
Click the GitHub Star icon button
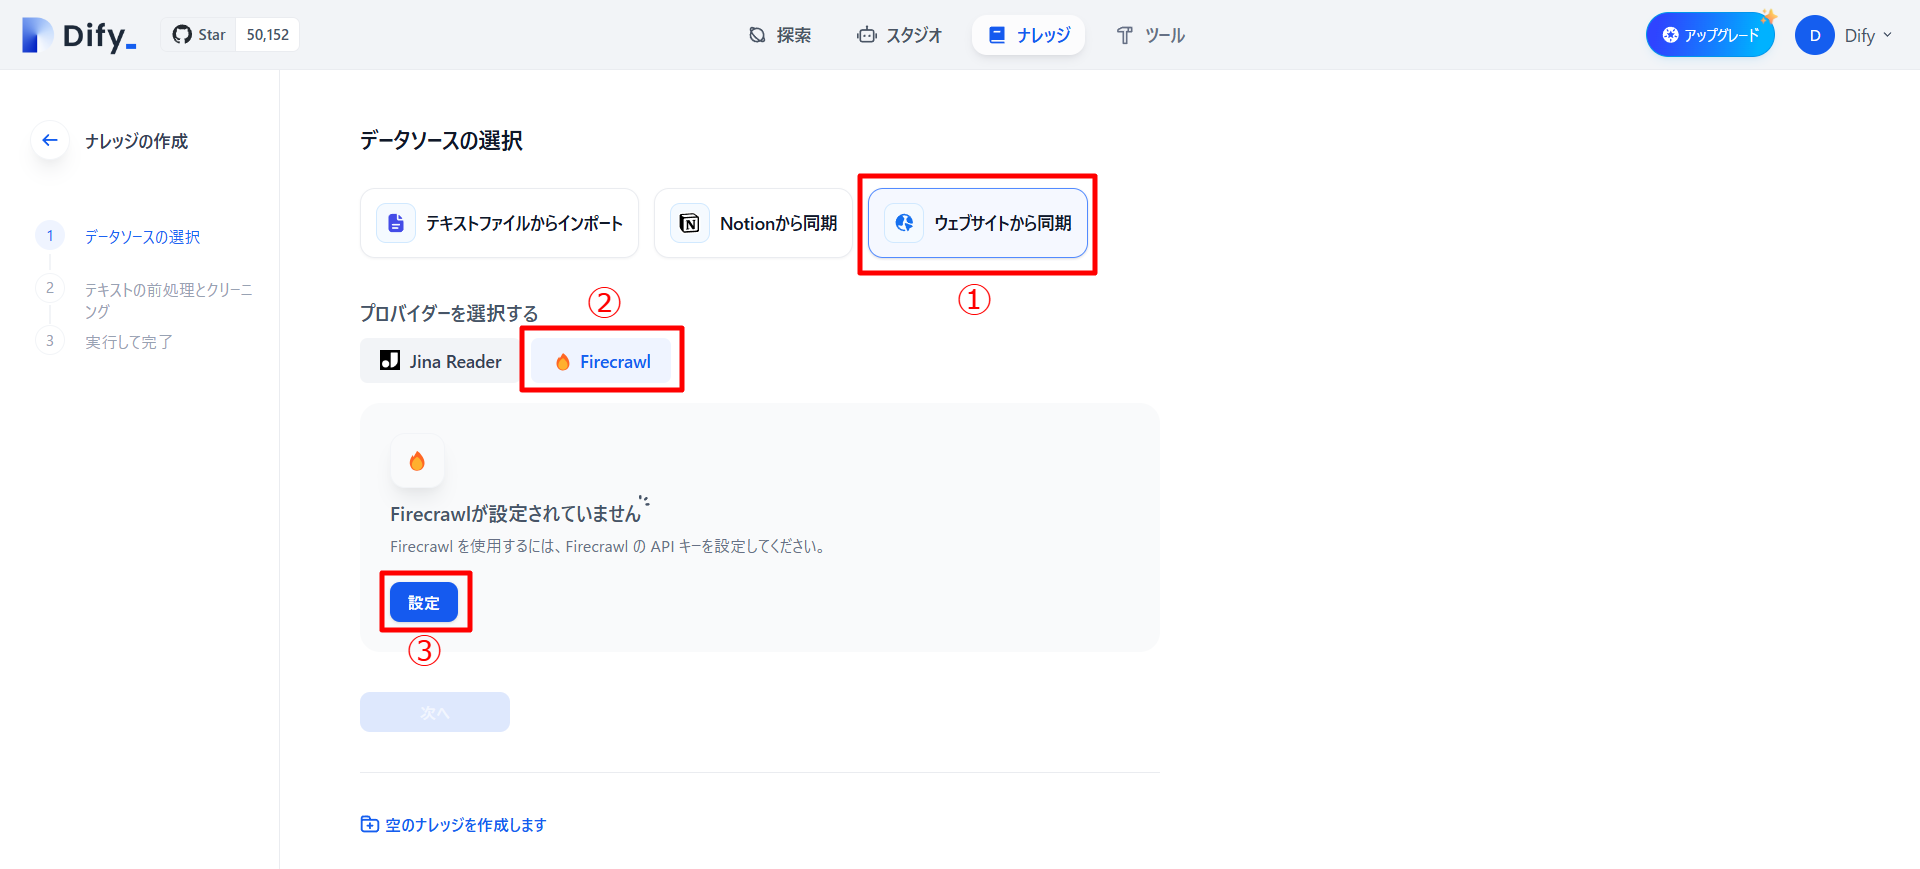[x=199, y=35]
